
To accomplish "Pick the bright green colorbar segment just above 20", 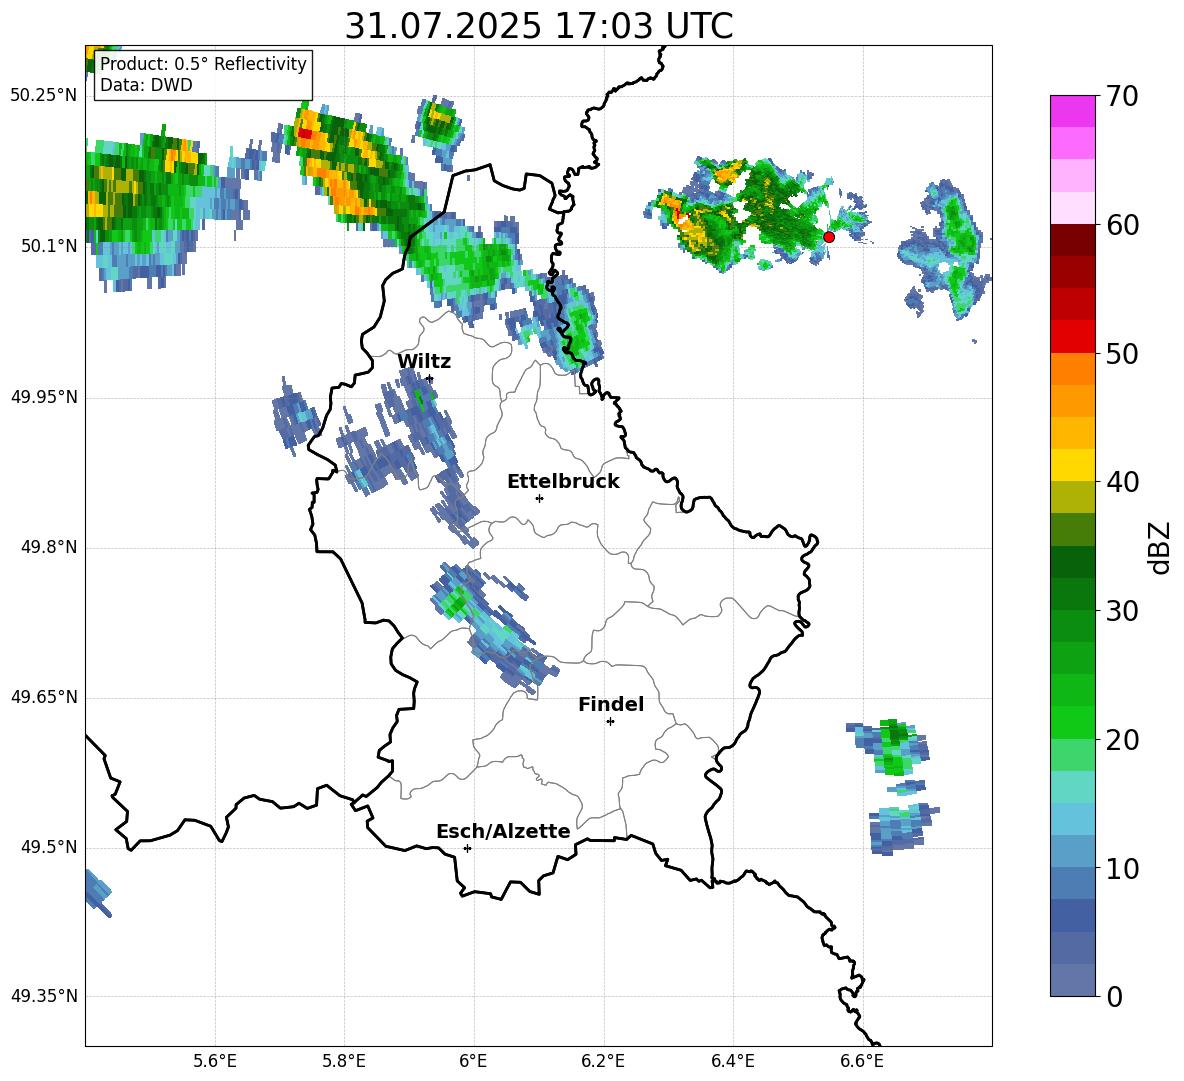I will click(x=1072, y=722).
